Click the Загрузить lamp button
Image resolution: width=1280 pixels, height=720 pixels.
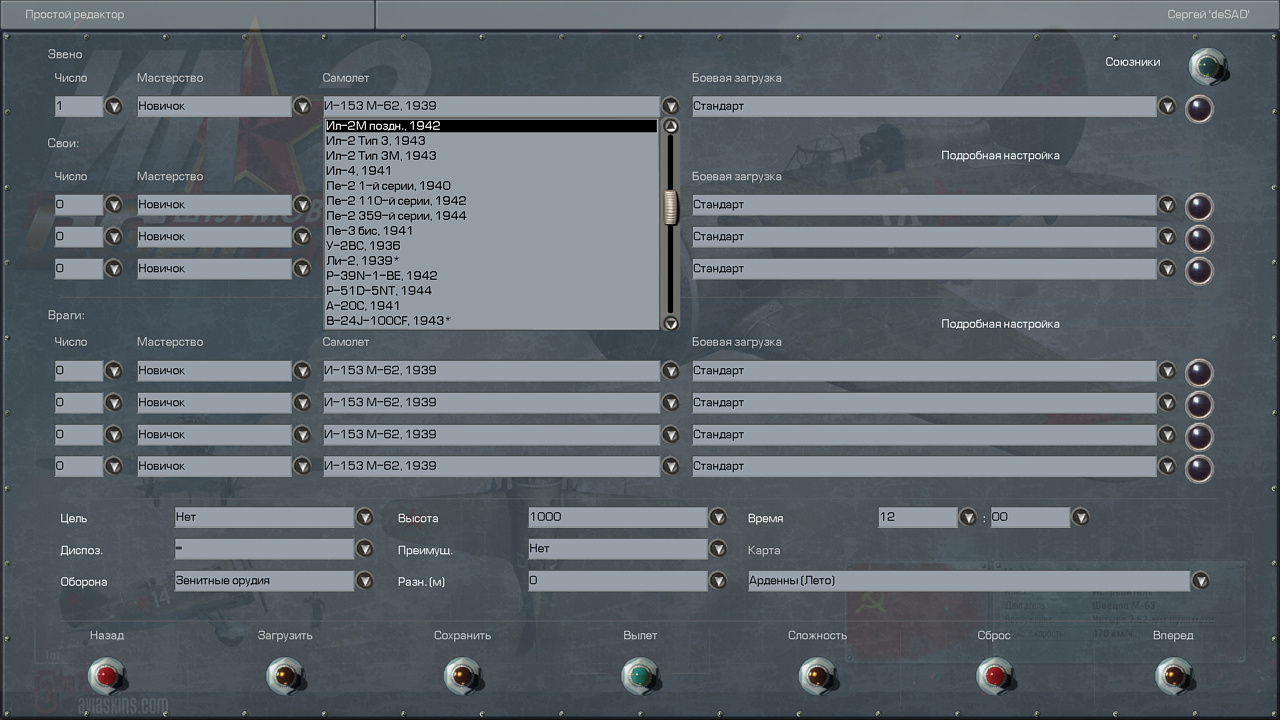point(284,676)
